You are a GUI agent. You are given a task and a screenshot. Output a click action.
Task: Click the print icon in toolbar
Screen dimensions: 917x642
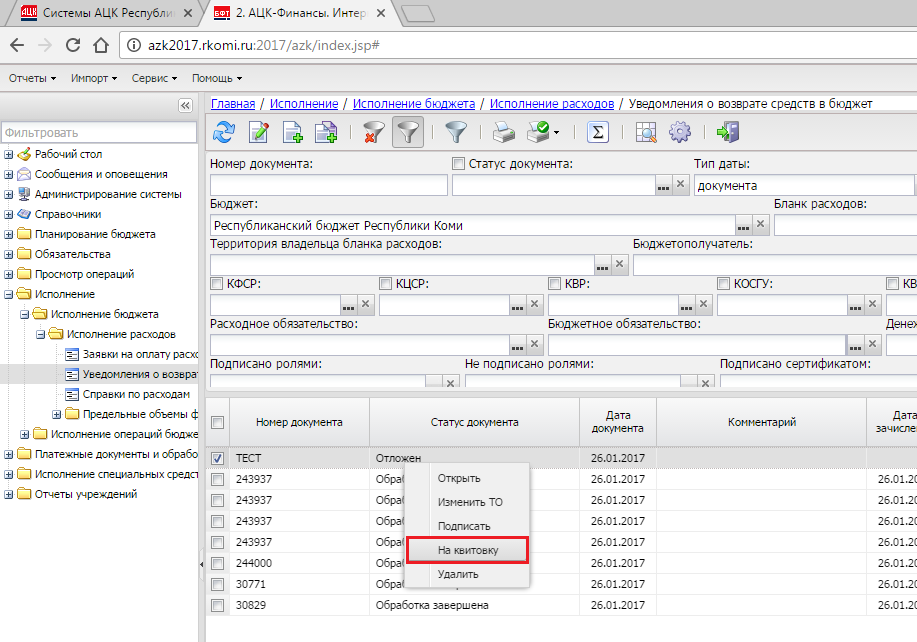click(503, 132)
